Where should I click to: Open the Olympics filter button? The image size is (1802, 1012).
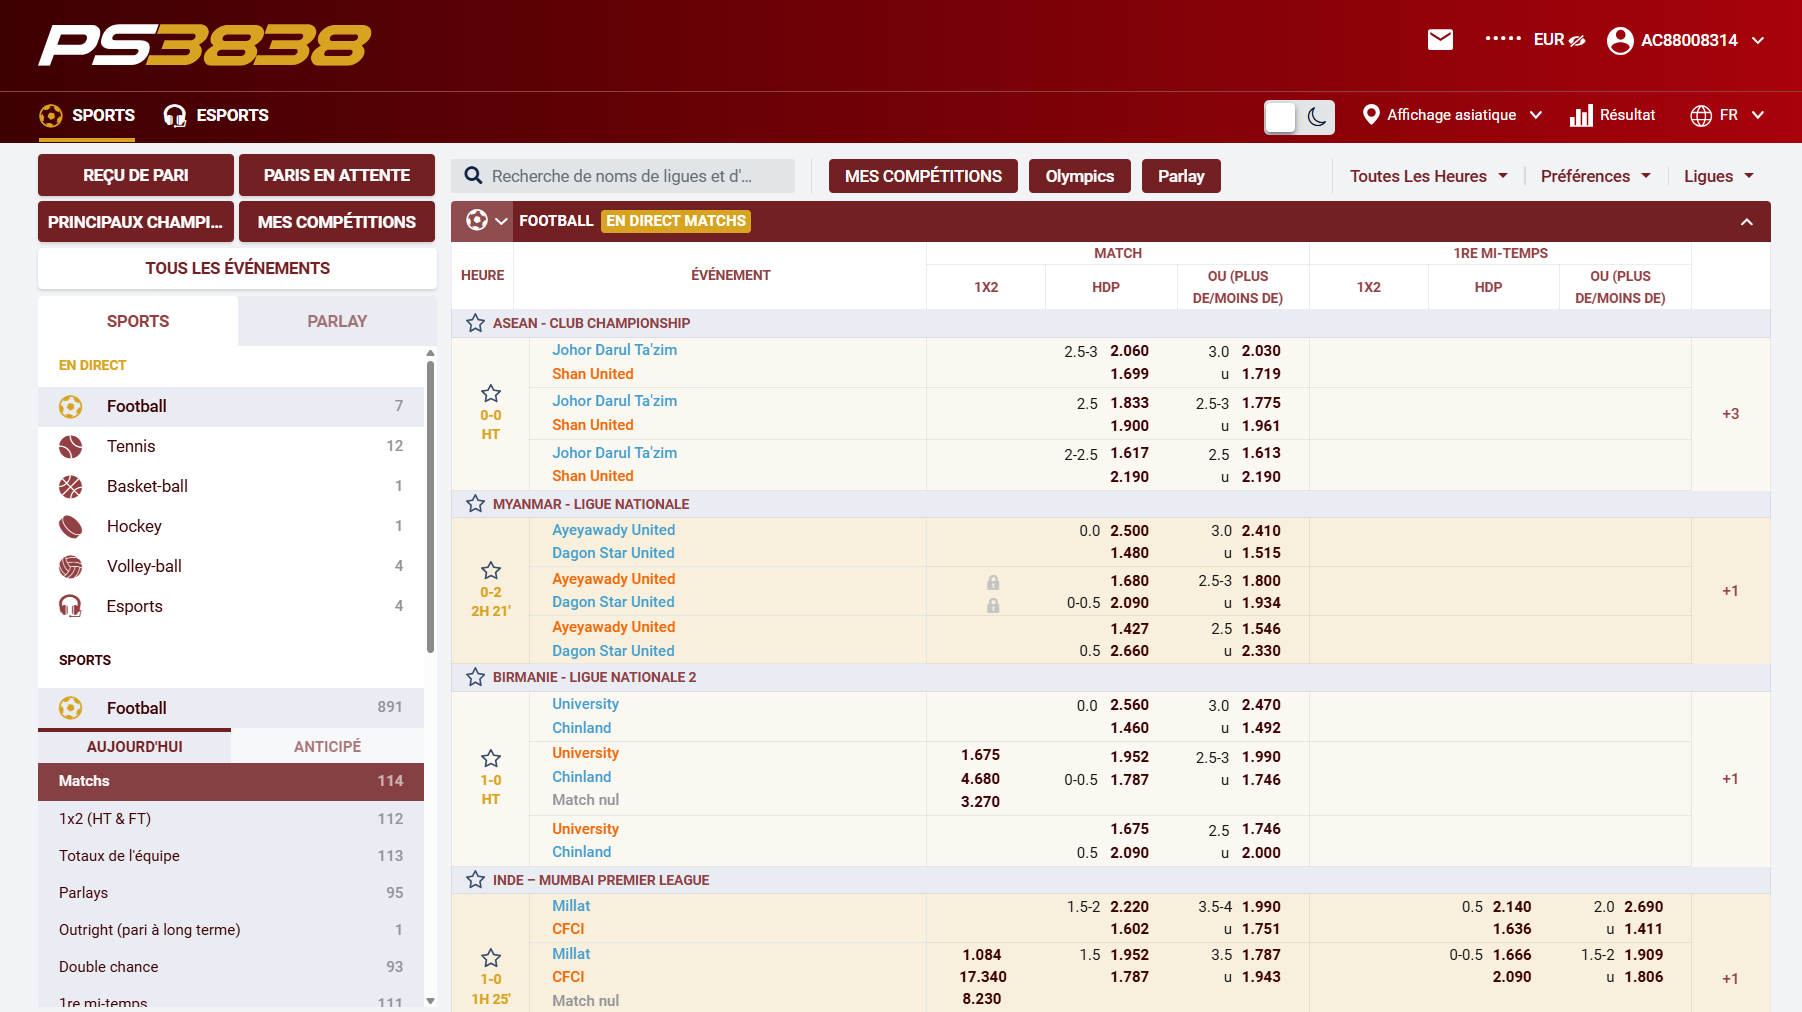(1080, 176)
